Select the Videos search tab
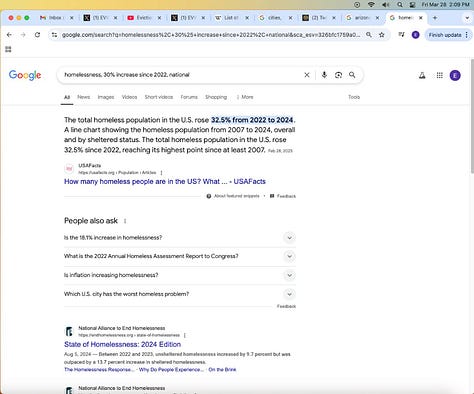The width and height of the screenshot is (474, 394). [x=129, y=97]
